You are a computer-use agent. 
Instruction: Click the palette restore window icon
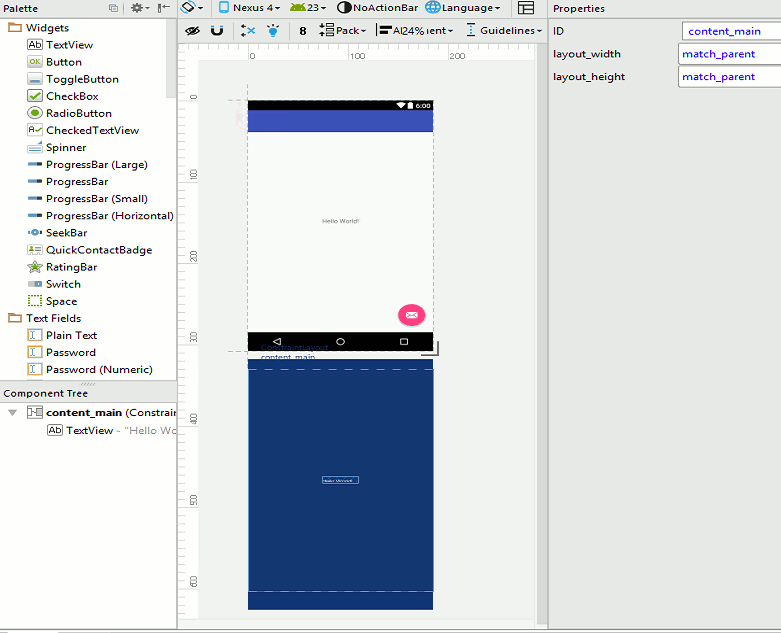point(114,8)
